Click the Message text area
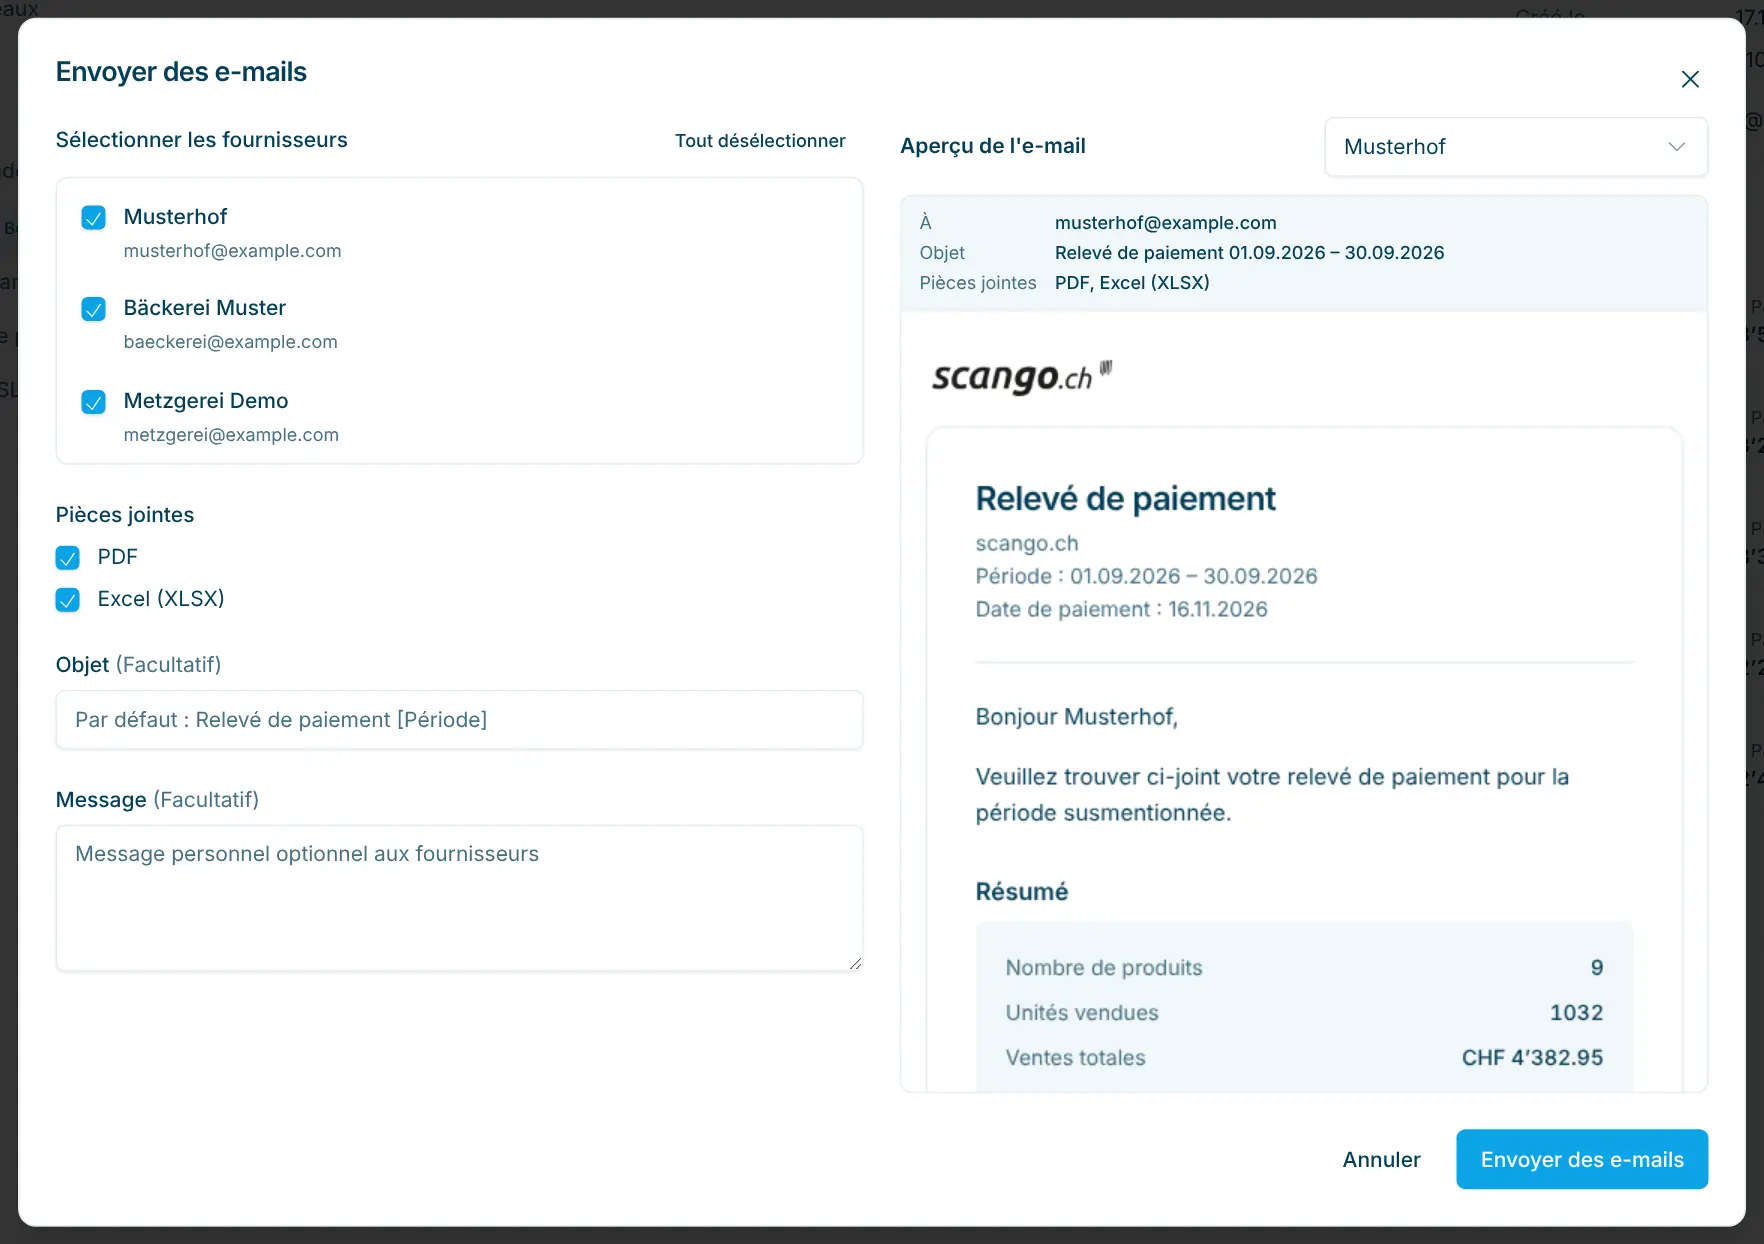Image resolution: width=1764 pixels, height=1244 pixels. [x=459, y=898]
